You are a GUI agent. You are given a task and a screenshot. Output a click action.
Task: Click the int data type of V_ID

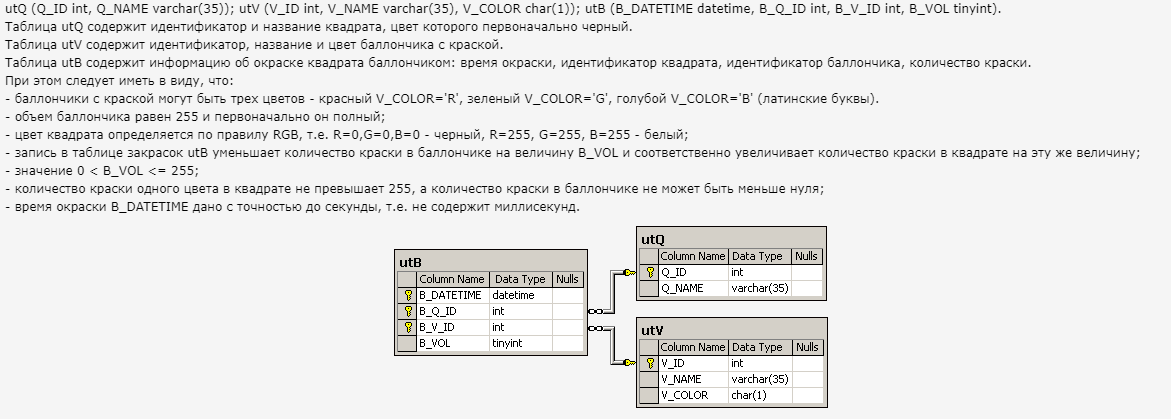[x=759, y=364]
